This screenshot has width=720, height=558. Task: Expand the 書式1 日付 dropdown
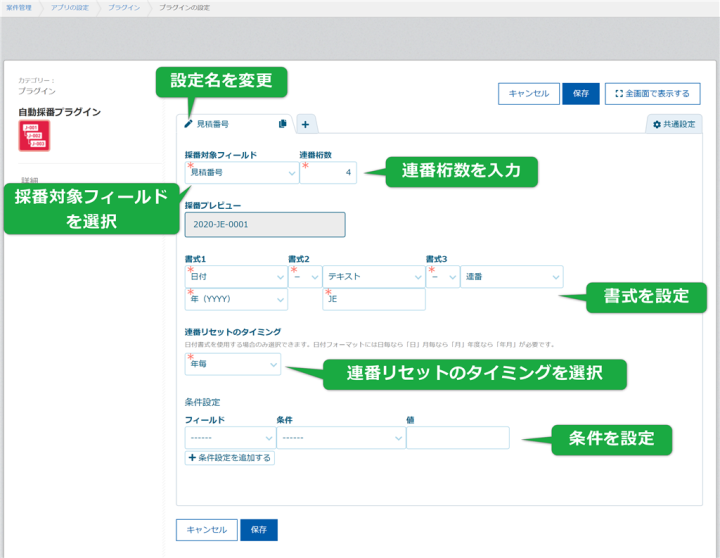coord(236,276)
